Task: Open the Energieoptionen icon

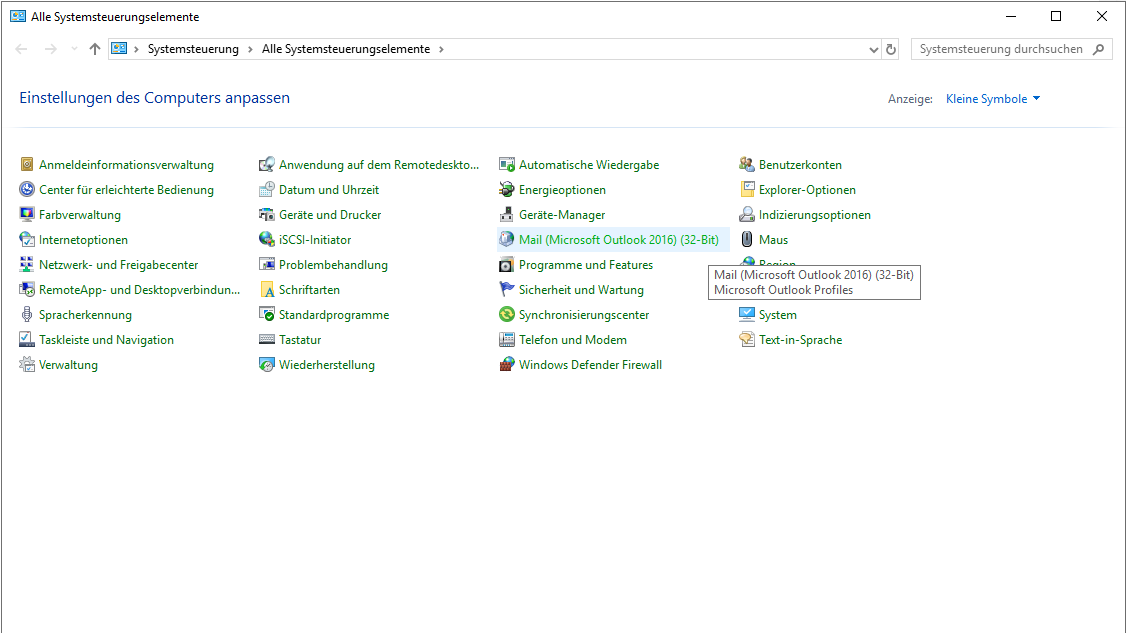Action: (507, 190)
